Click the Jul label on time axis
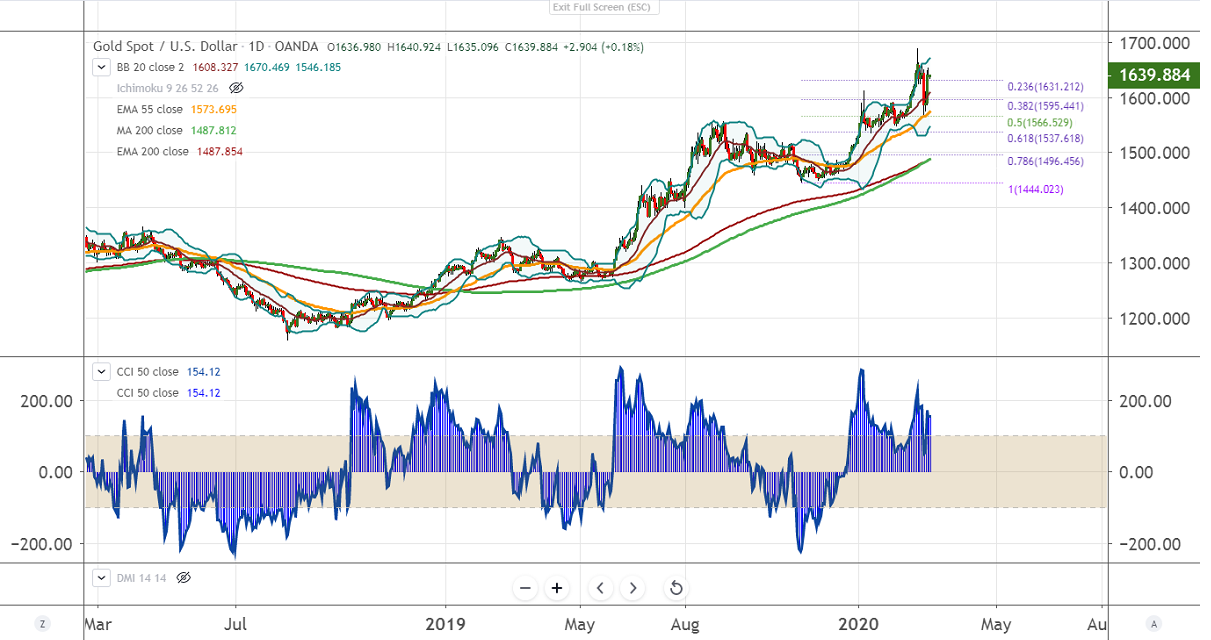 point(235,623)
